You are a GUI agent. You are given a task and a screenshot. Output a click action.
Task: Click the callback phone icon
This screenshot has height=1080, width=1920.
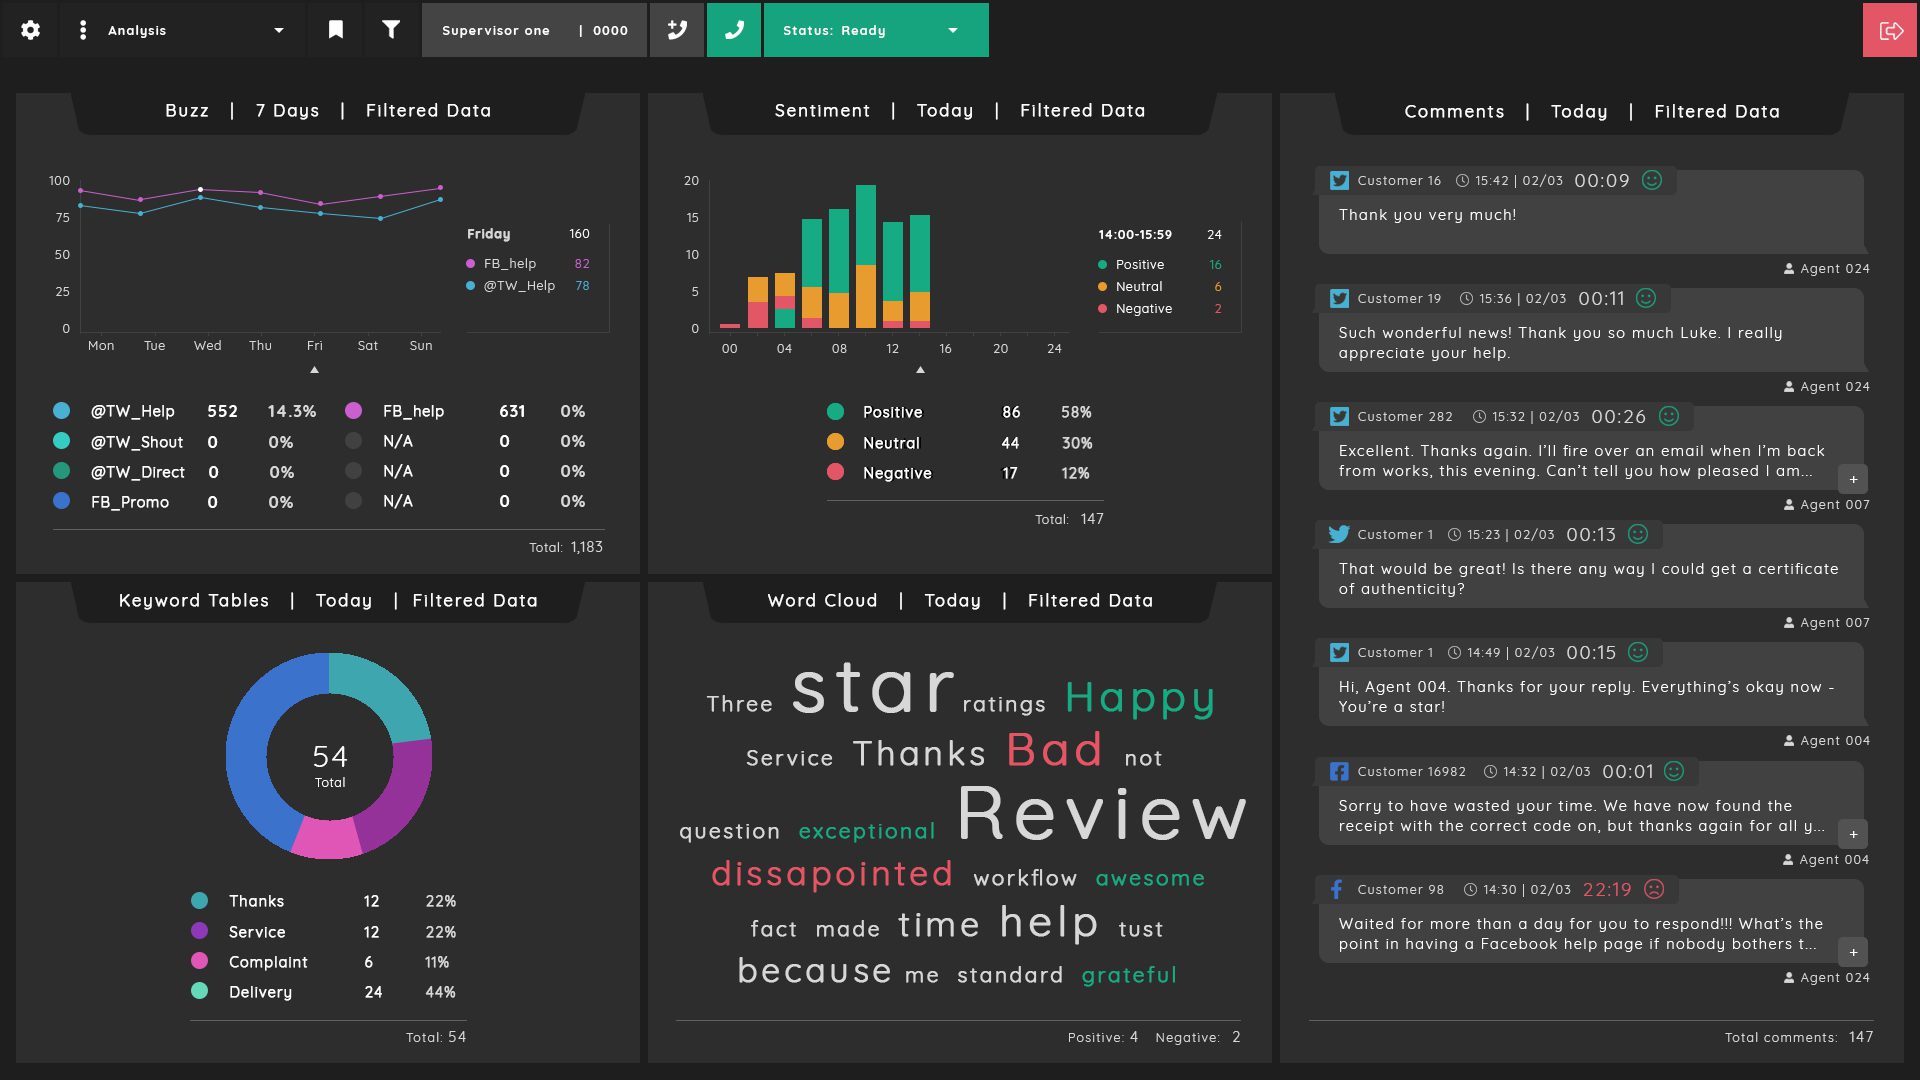pos(677,30)
